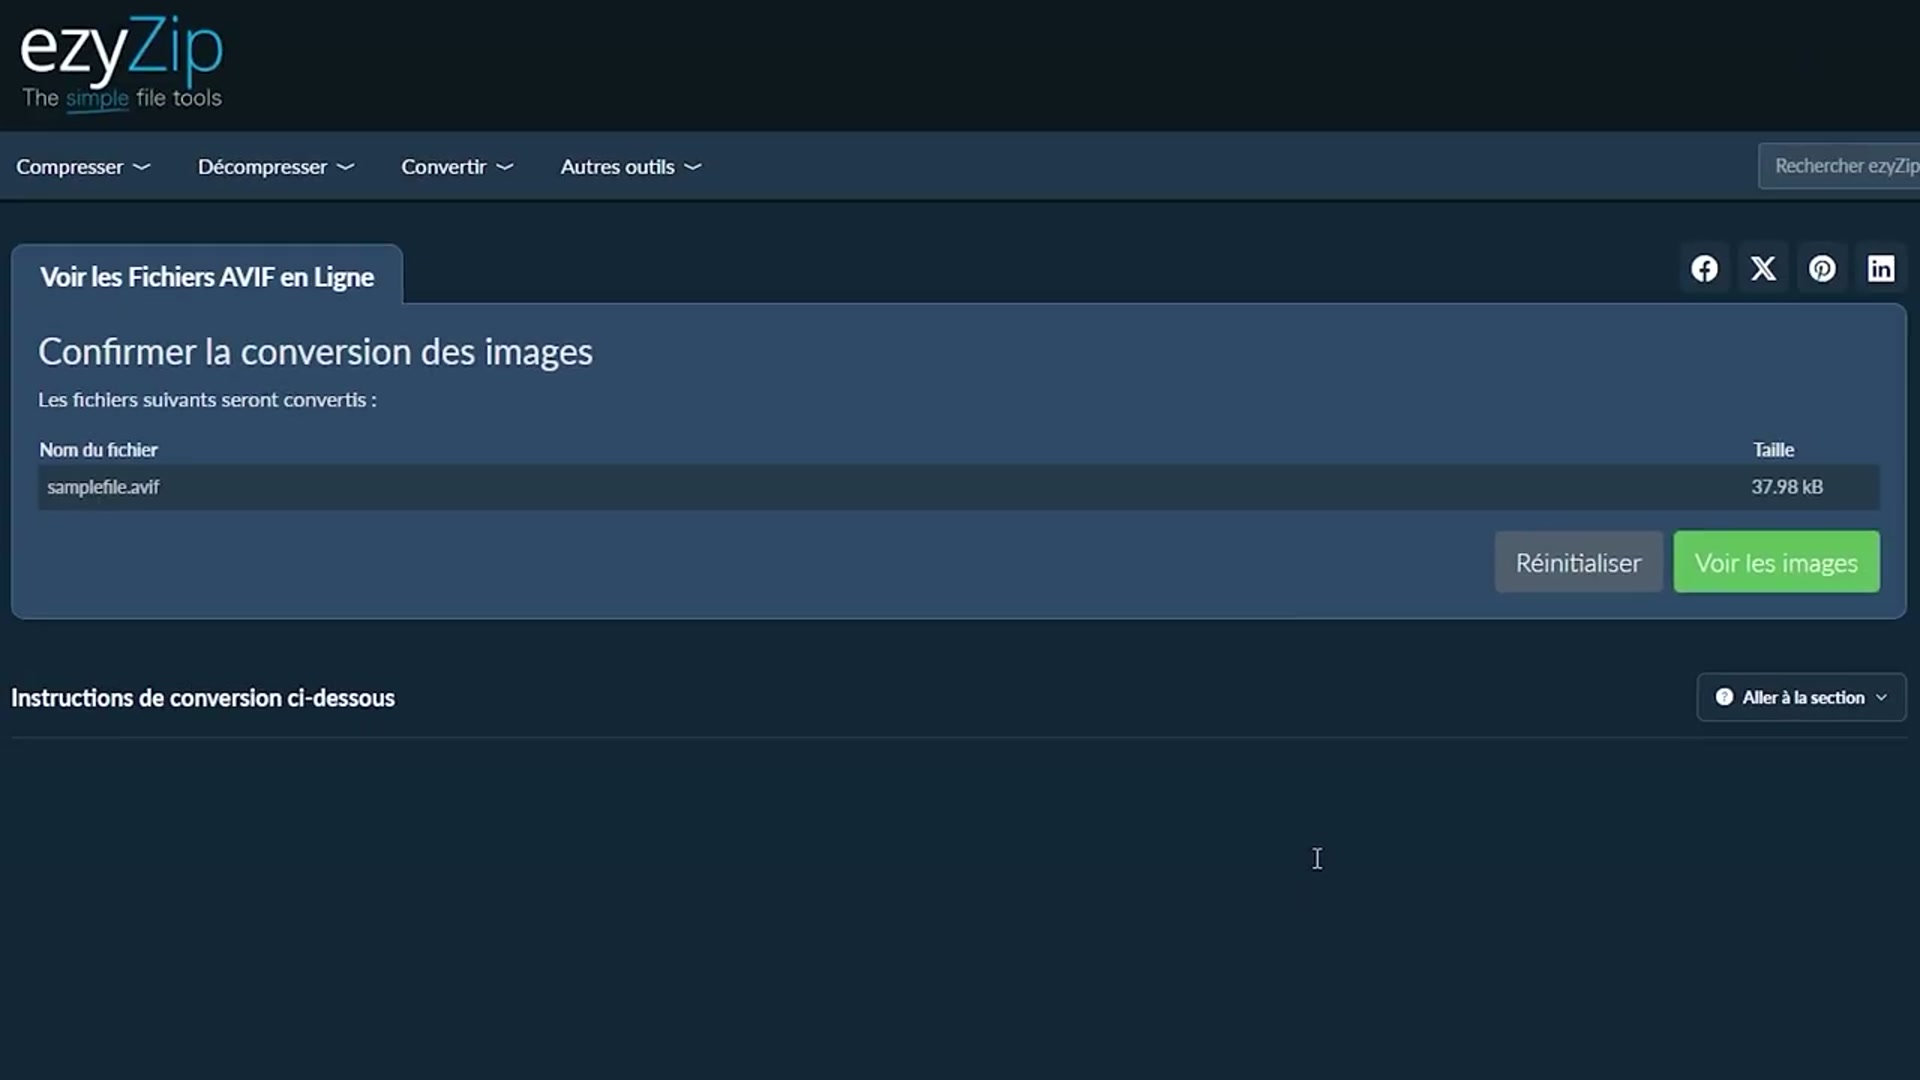Open the Convertir menu
The width and height of the screenshot is (1920, 1080).
[457, 167]
